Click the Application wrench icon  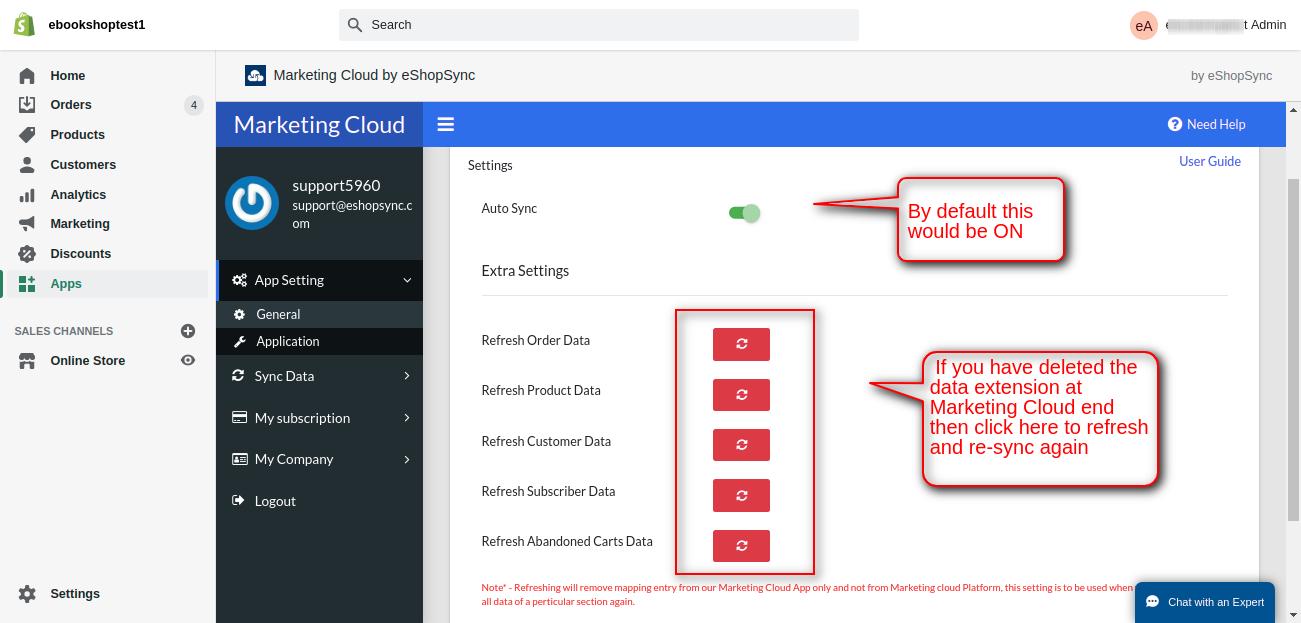pyautogui.click(x=239, y=341)
